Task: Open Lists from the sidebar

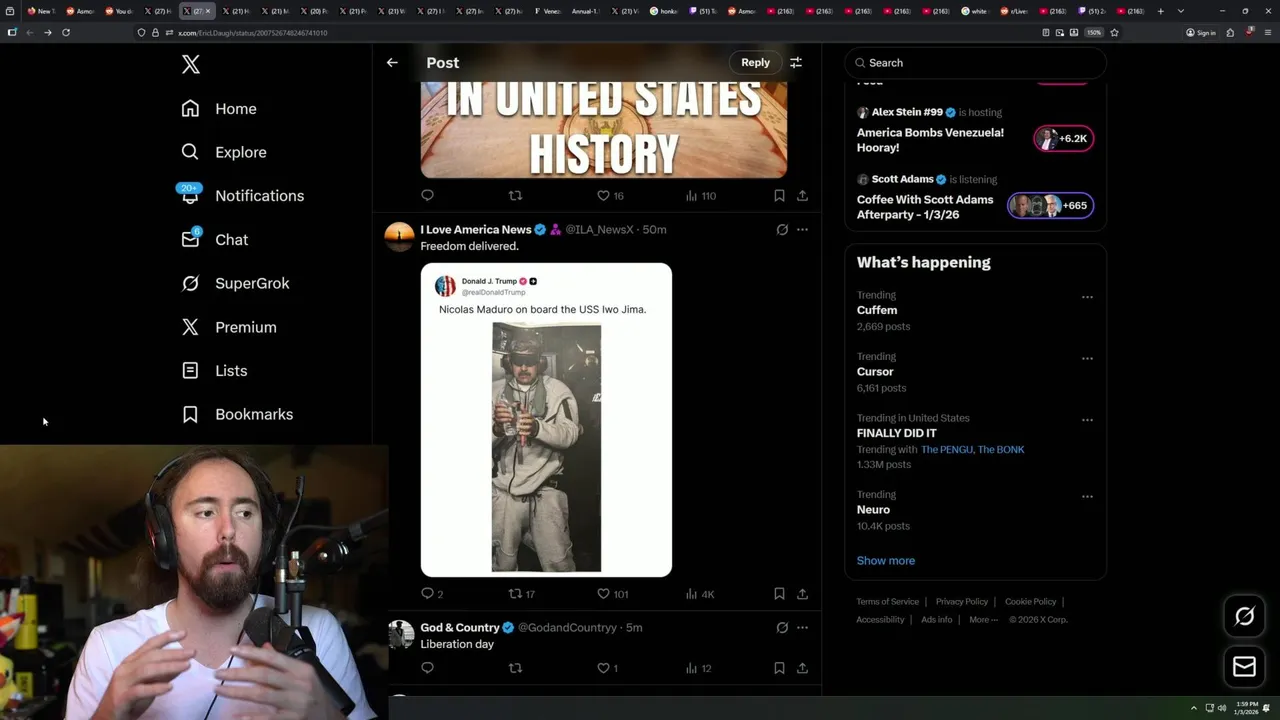Action: [214, 371]
